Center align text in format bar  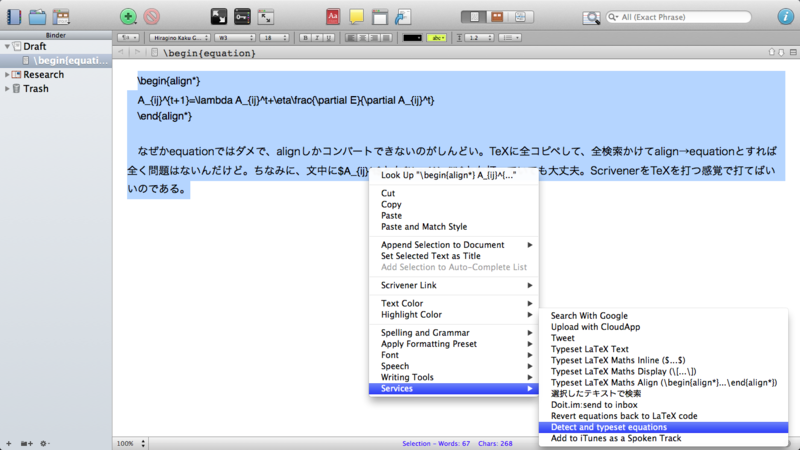[x=363, y=38]
